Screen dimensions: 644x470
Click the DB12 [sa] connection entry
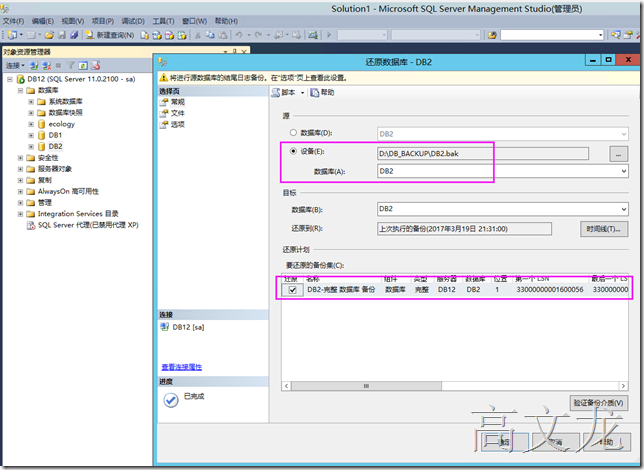(x=188, y=327)
